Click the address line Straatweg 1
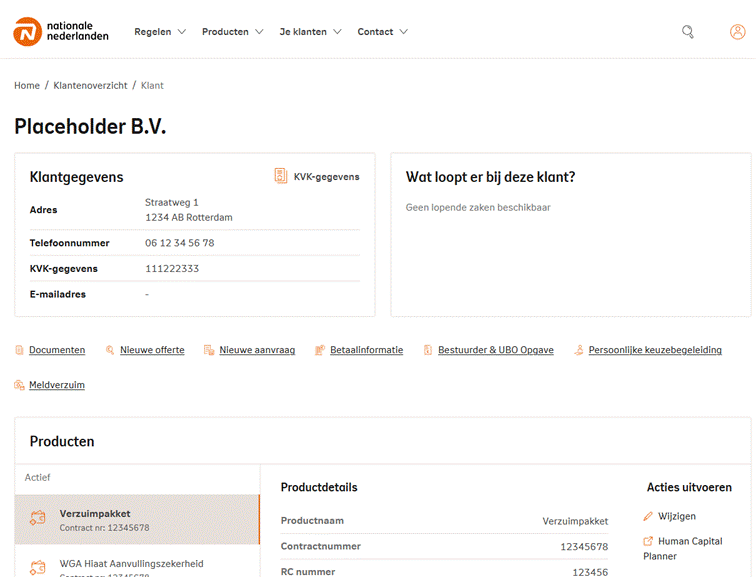Image resolution: width=756 pixels, height=577 pixels. (x=172, y=202)
